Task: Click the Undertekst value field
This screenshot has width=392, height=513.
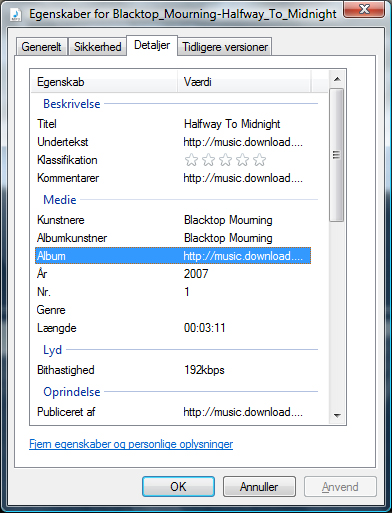Action: click(x=243, y=142)
